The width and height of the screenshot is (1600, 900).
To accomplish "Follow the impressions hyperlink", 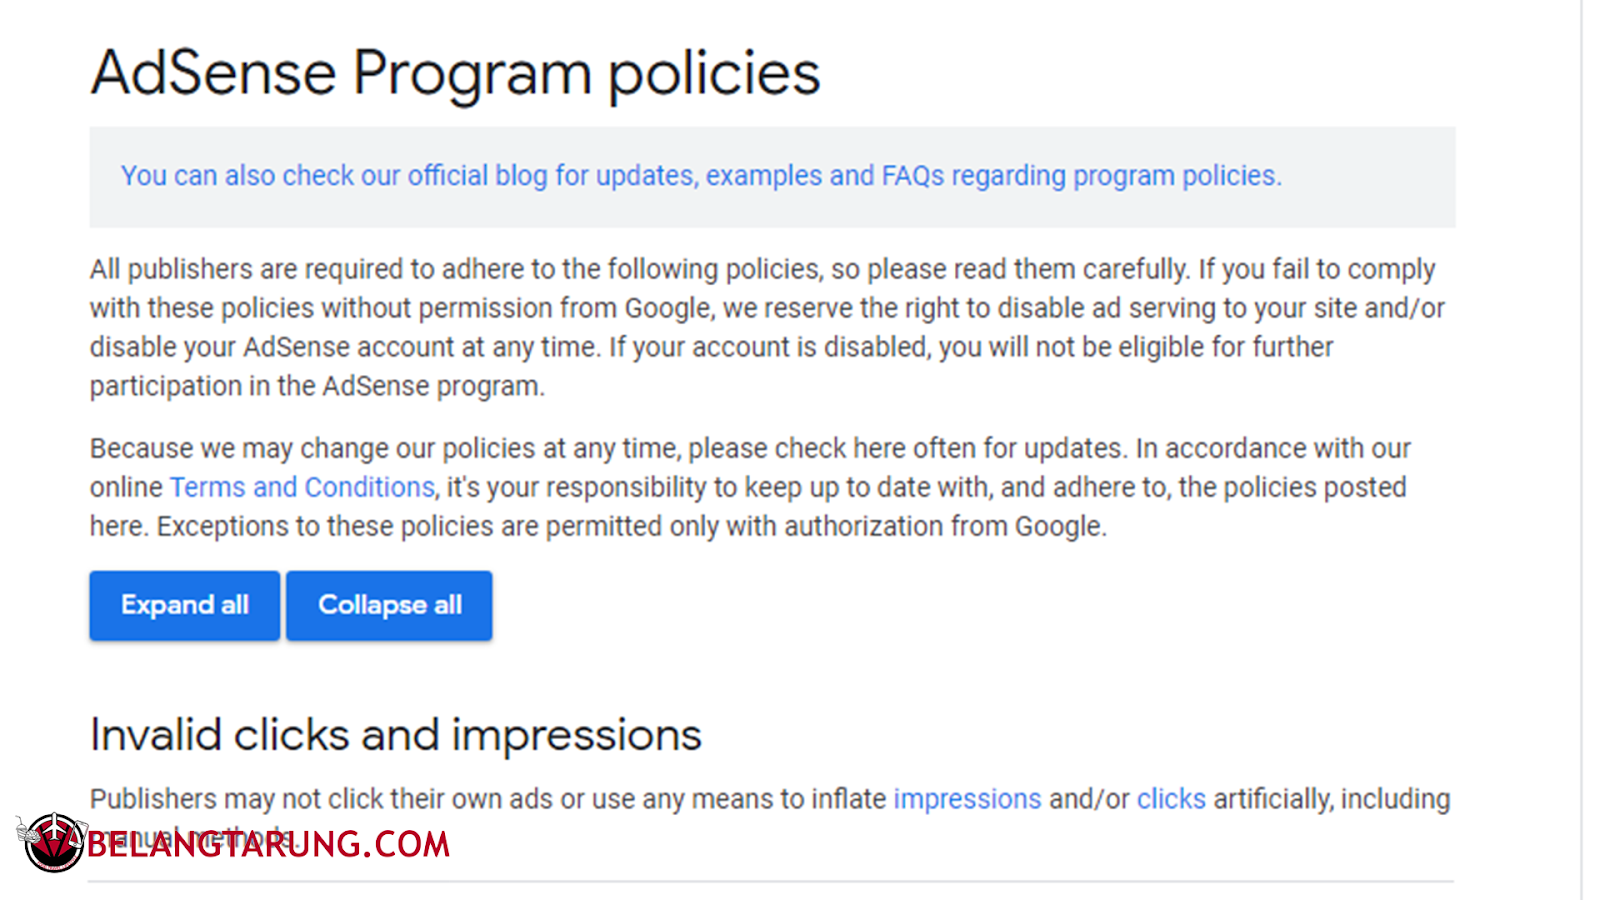I will [x=966, y=799].
